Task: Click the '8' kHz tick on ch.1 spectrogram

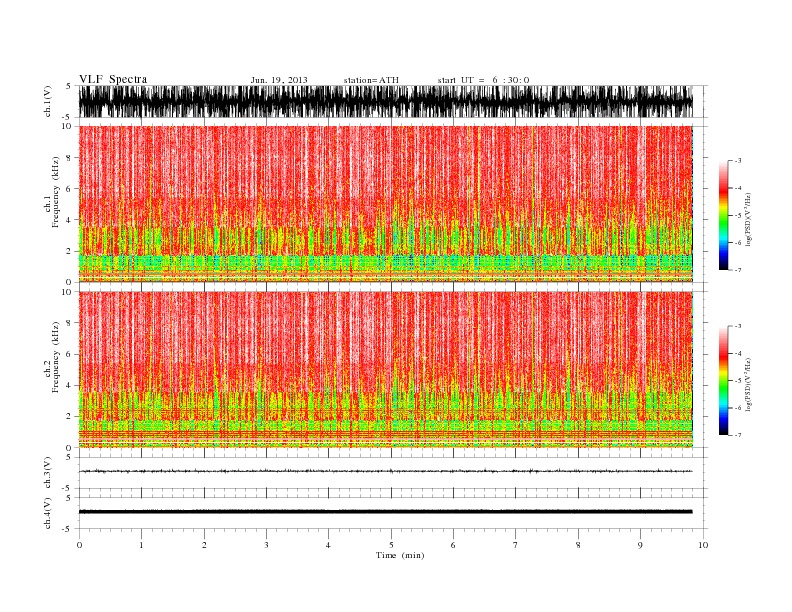Action: point(70,158)
